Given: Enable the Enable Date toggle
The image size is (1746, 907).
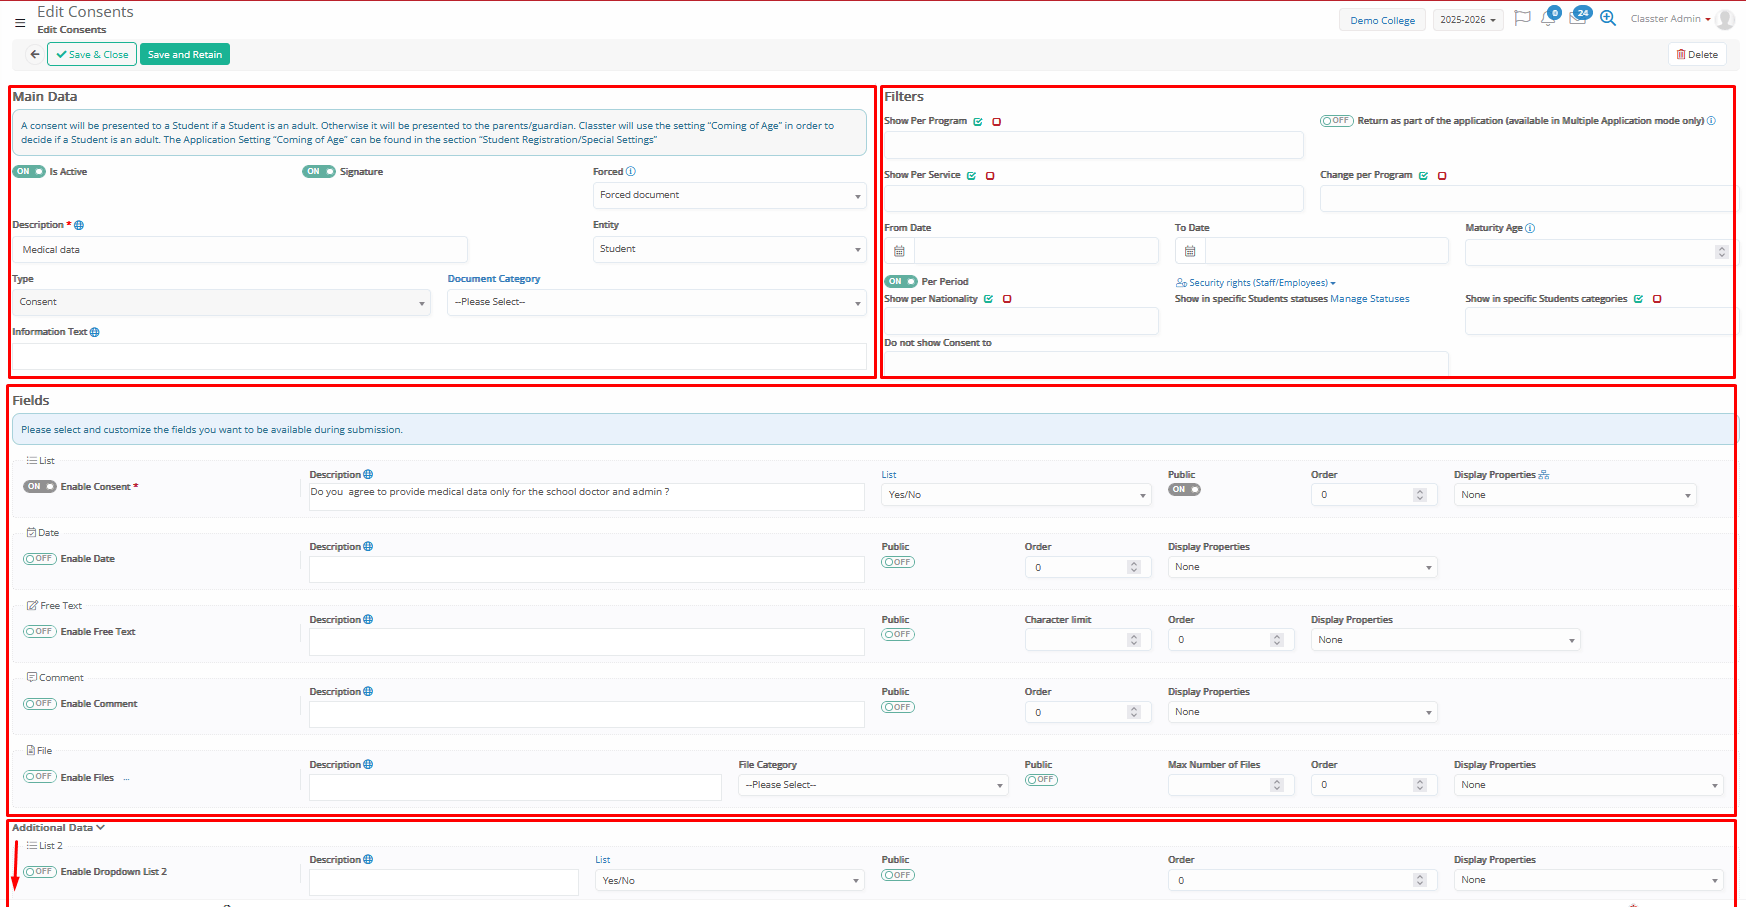Looking at the screenshot, I should [x=39, y=559].
